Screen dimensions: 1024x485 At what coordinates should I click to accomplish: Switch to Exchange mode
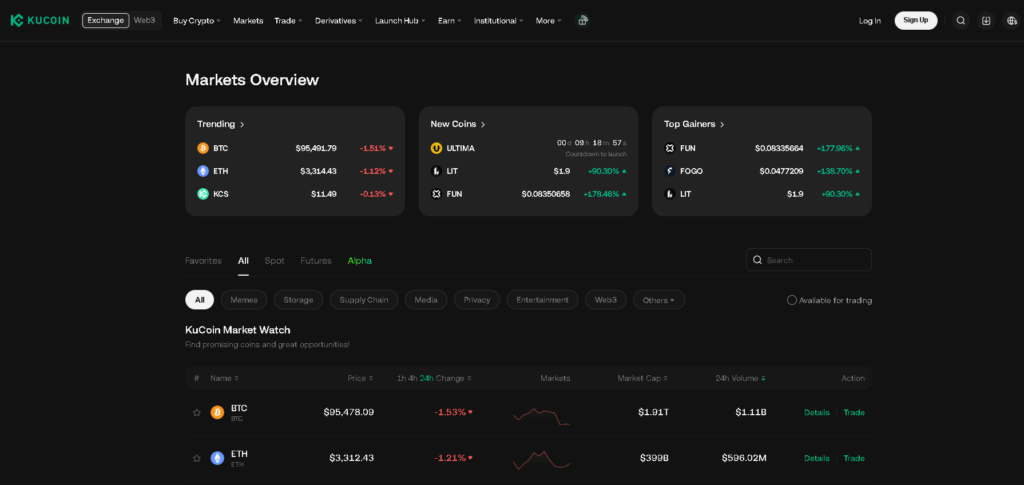click(x=105, y=20)
